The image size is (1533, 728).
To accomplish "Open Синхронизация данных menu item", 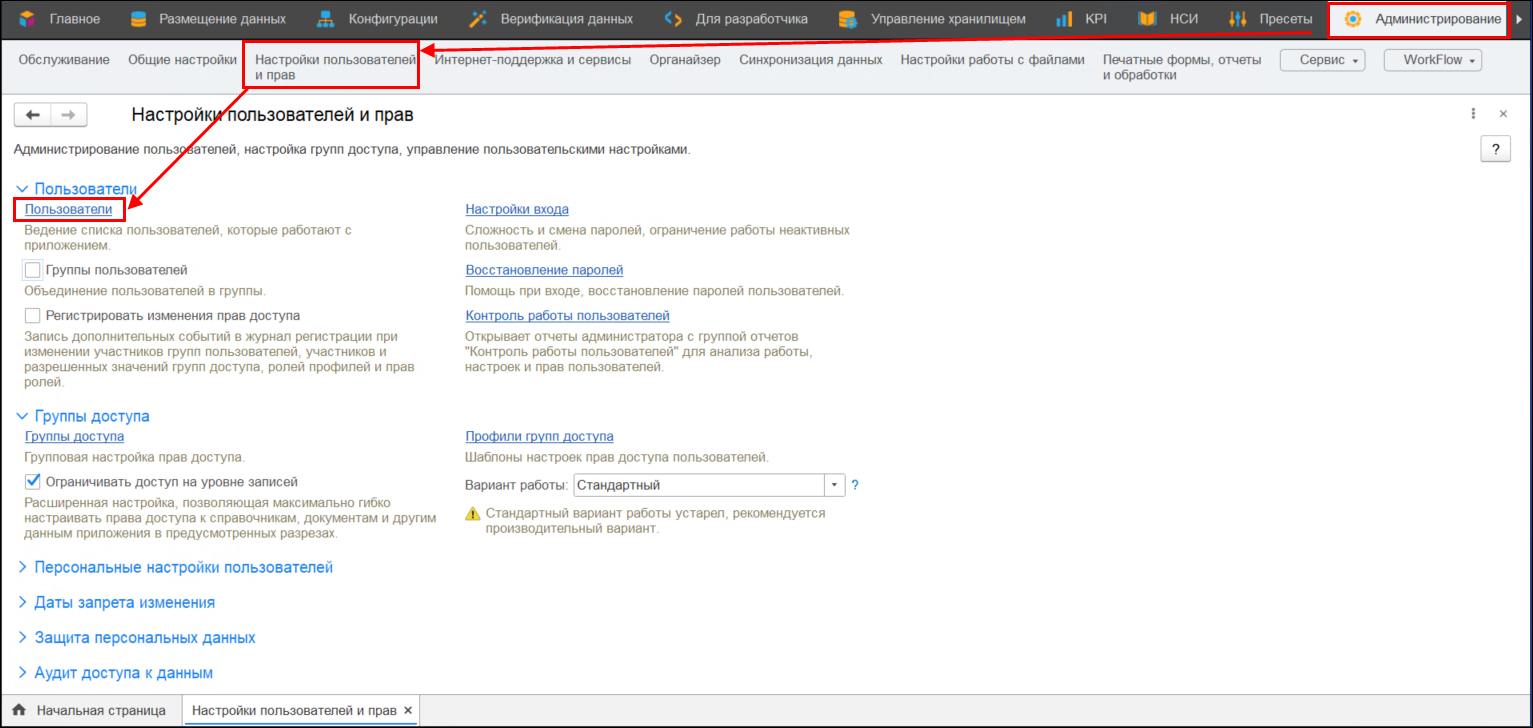I will (811, 60).
